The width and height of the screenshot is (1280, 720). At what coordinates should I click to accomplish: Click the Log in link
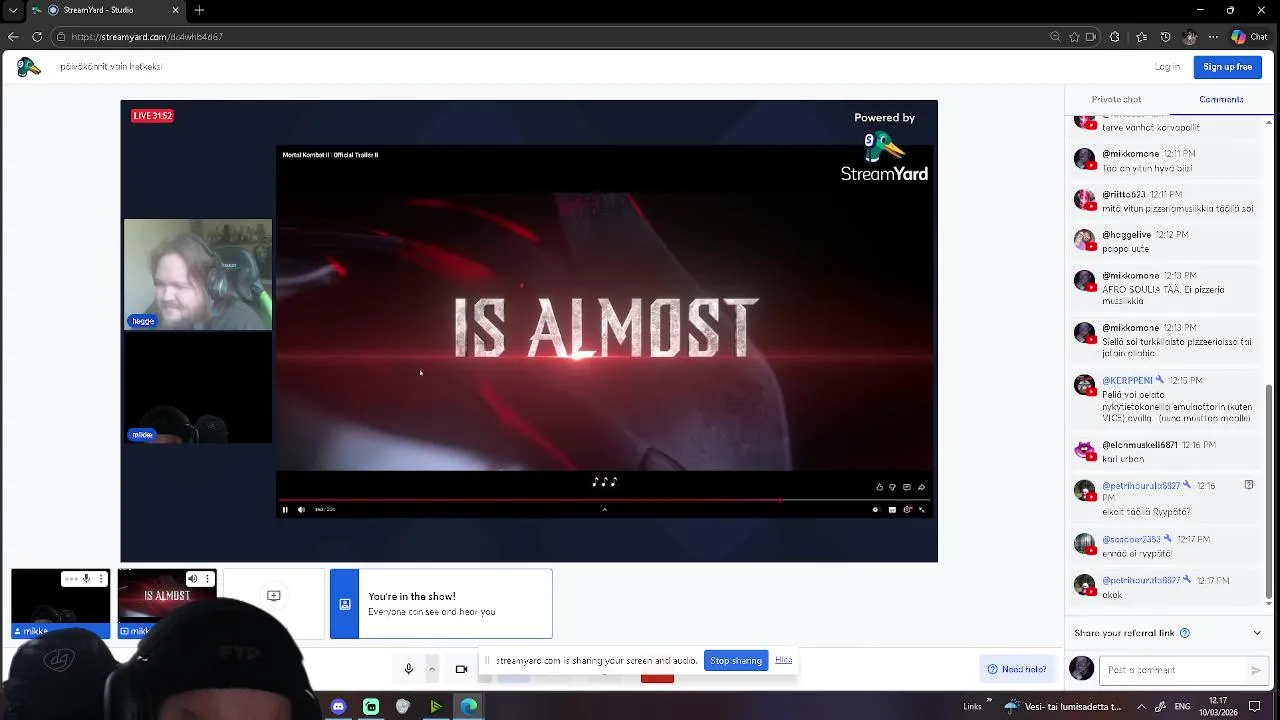[x=1167, y=67]
